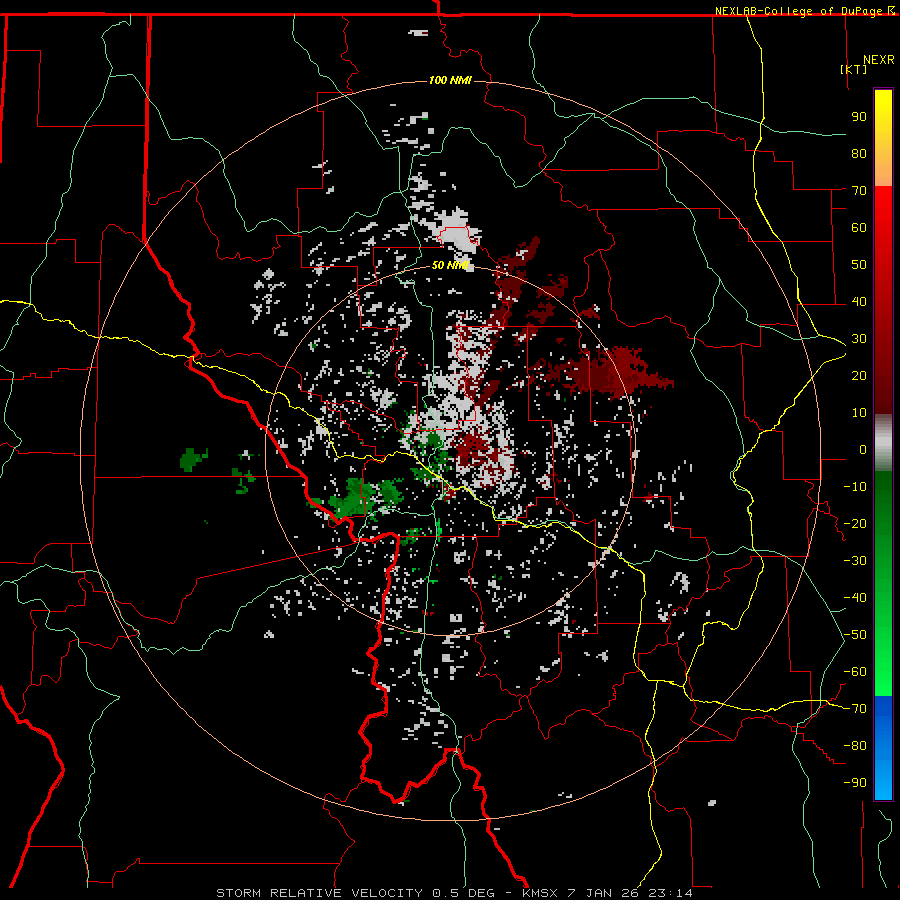This screenshot has width=900, height=900.
Task: Click the 0 value on the velocity scale
Action: [x=863, y=450]
